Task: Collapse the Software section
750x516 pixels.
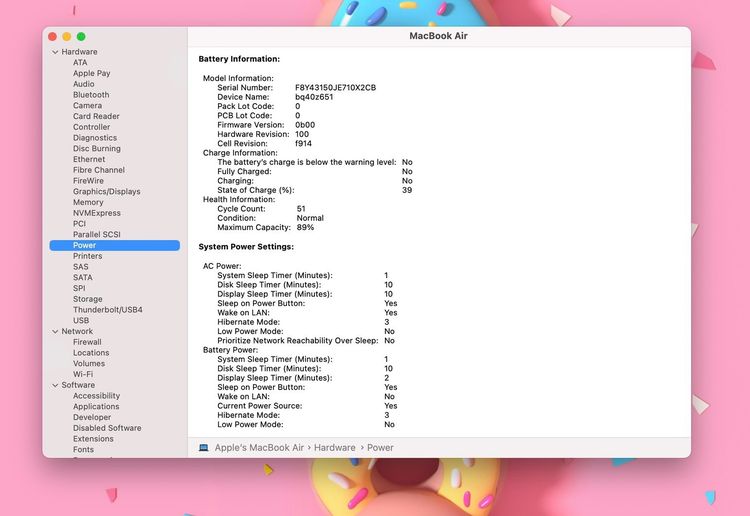Action: 55,385
